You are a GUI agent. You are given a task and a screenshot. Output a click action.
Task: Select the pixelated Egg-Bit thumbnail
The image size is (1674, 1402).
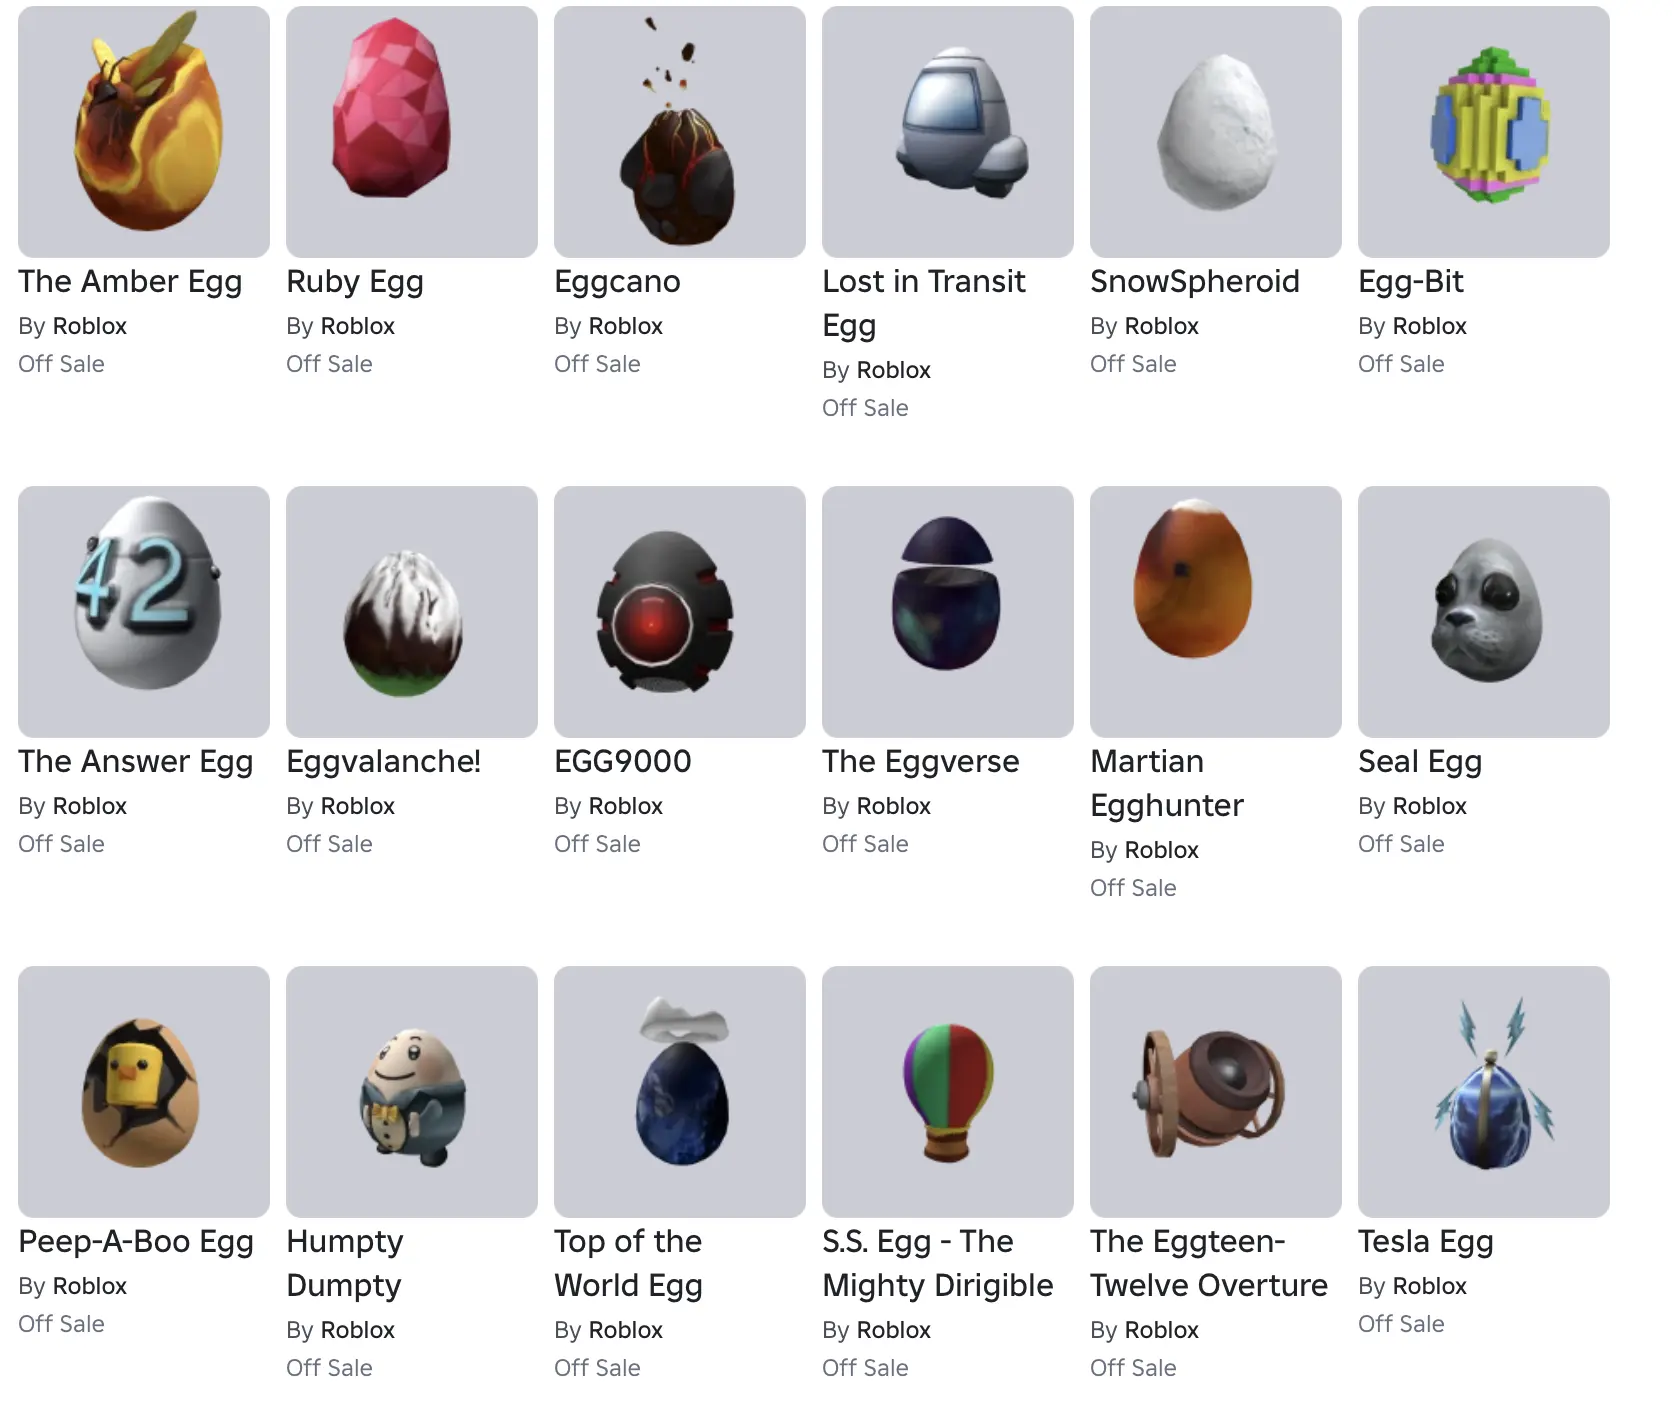(x=1484, y=132)
